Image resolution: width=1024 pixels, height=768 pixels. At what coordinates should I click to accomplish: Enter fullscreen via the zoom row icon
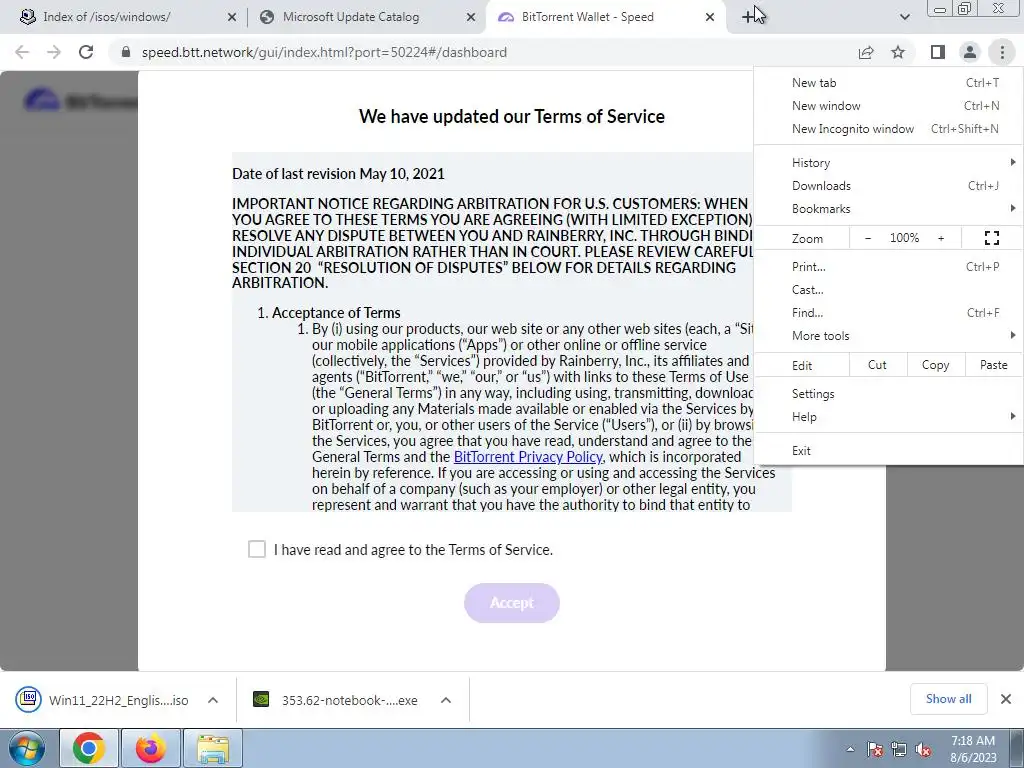point(991,238)
